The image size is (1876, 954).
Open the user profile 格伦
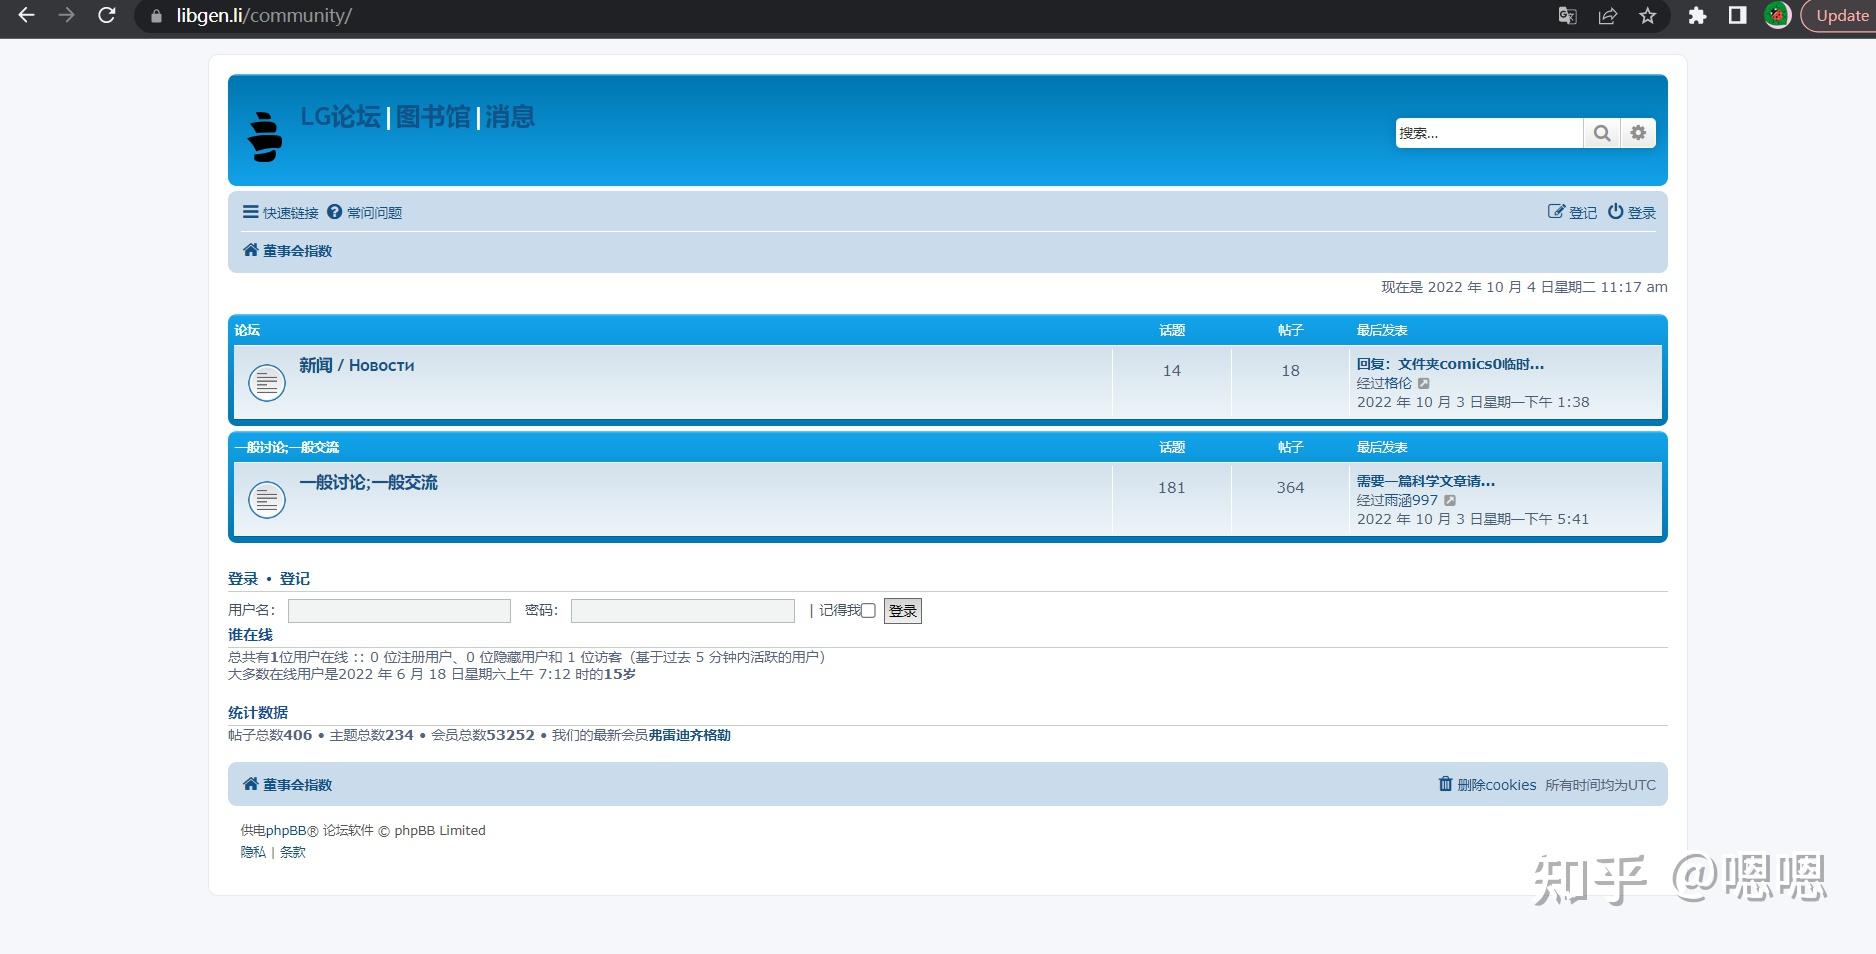(1398, 383)
